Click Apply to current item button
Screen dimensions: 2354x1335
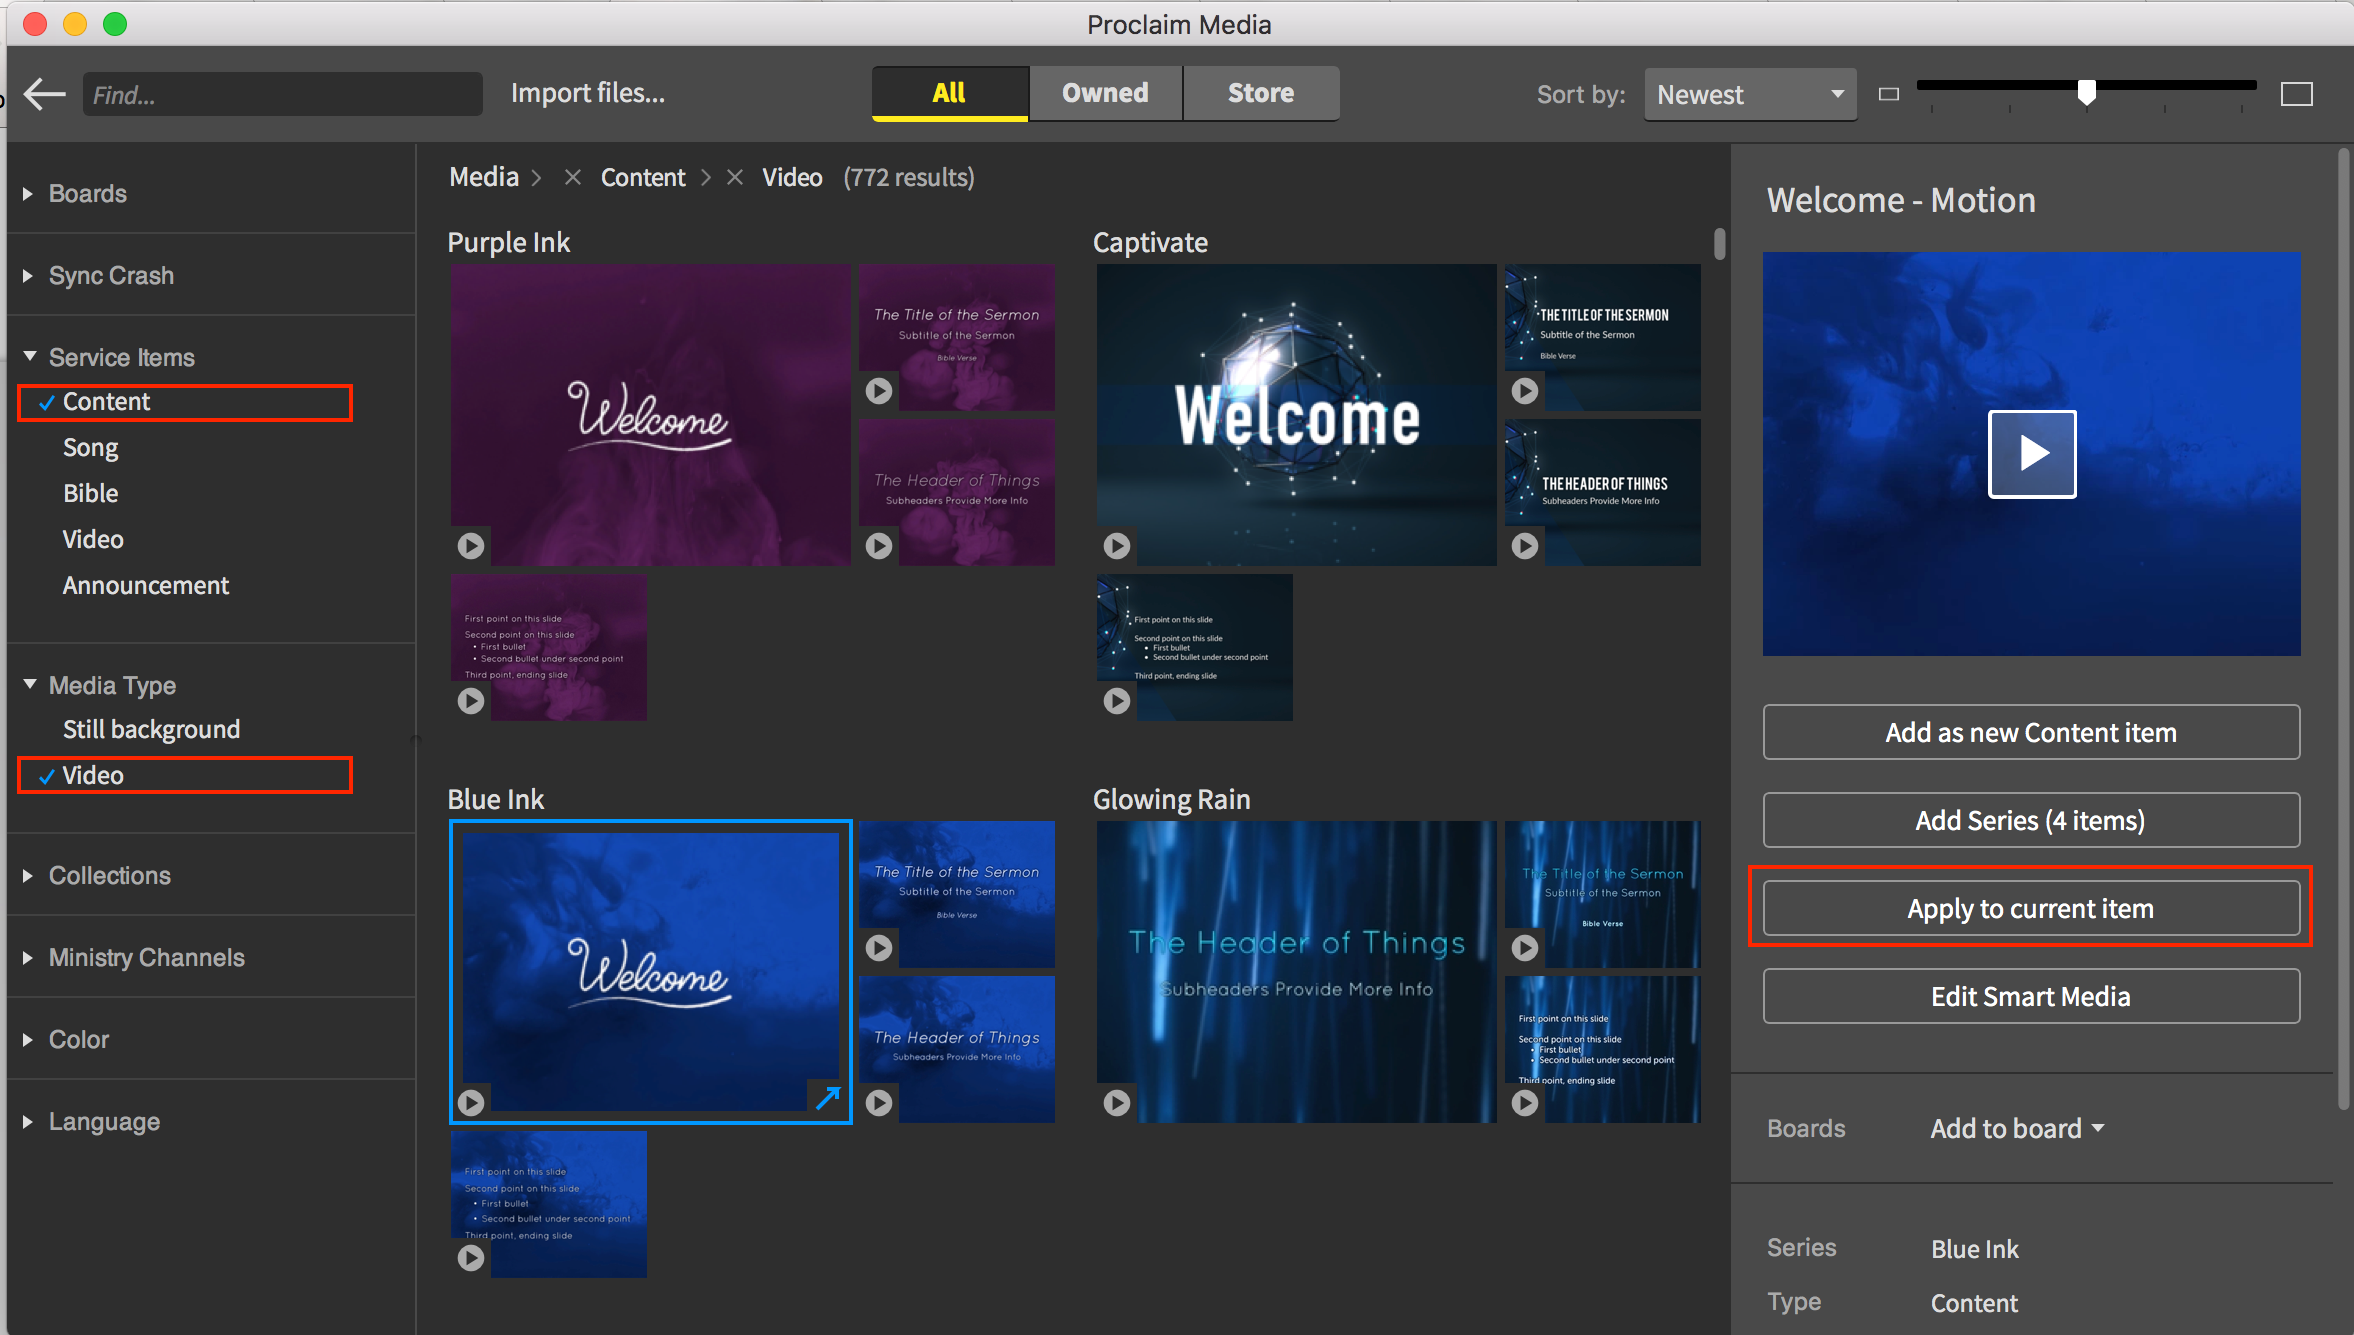(2030, 908)
